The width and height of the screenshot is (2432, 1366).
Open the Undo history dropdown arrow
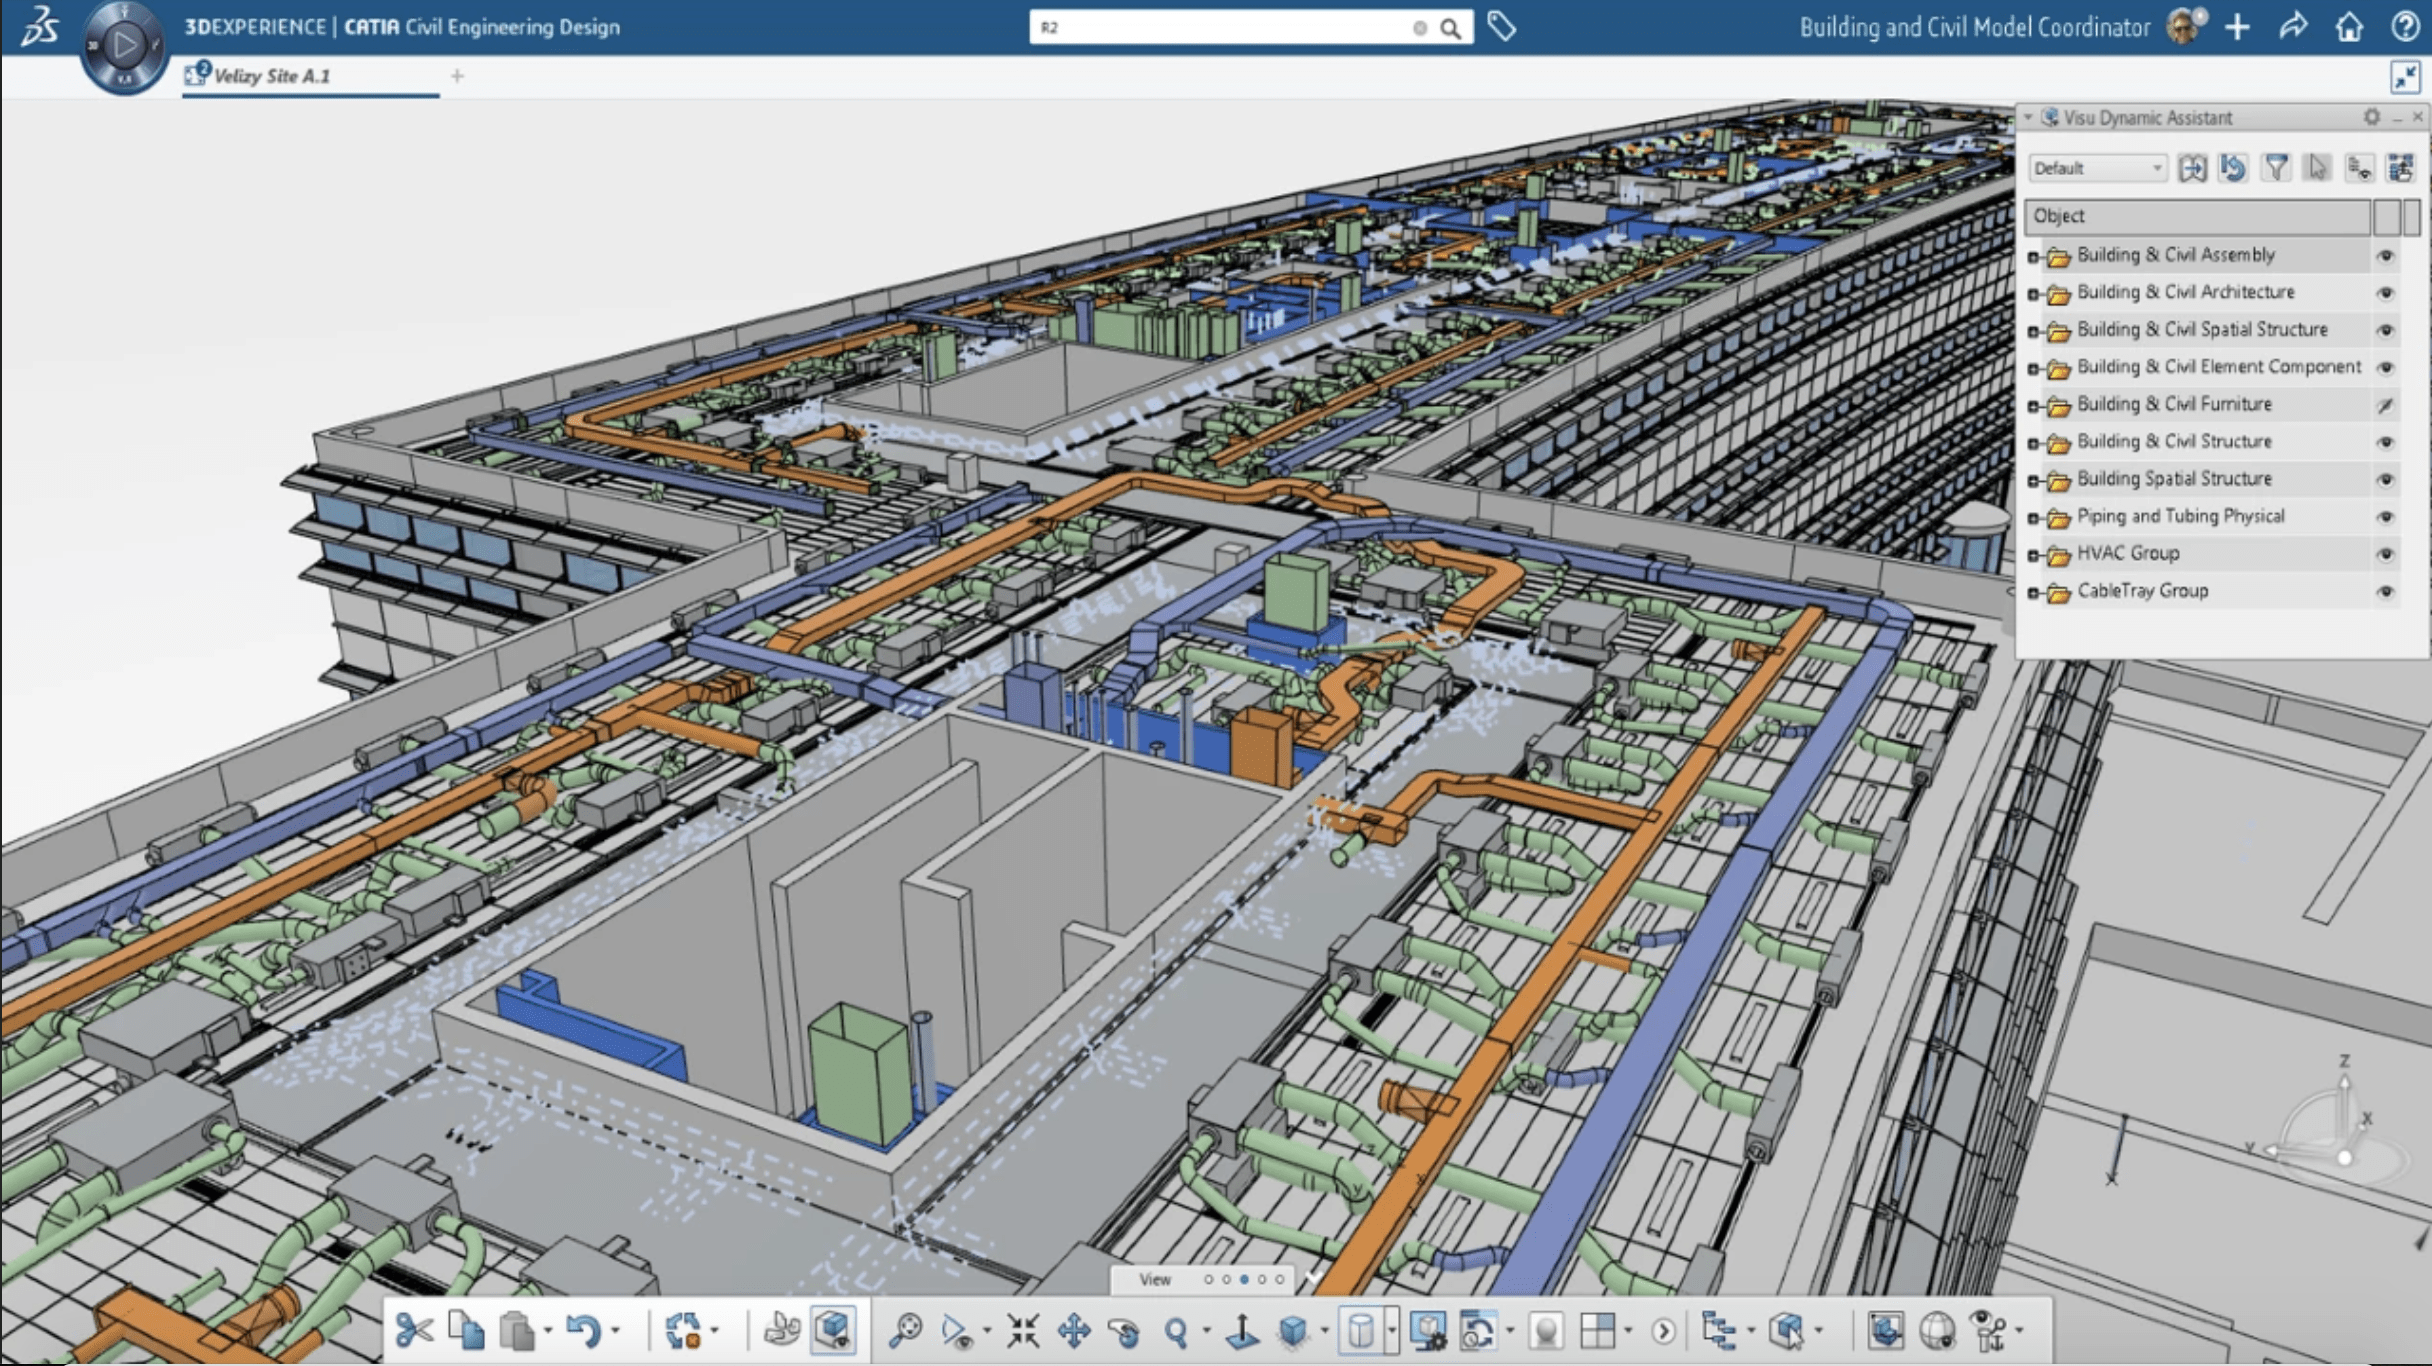coord(616,1331)
